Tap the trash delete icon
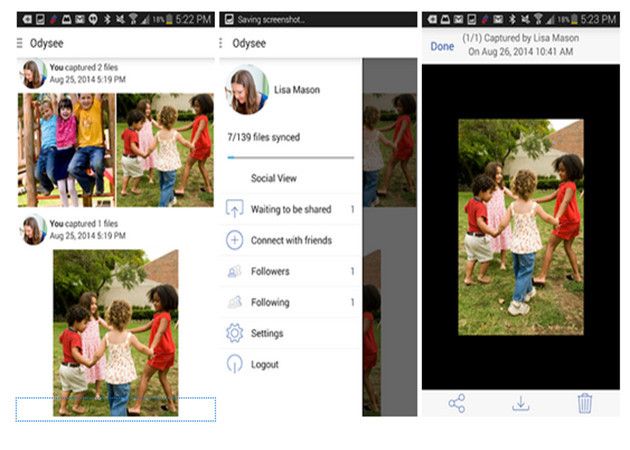 point(585,403)
